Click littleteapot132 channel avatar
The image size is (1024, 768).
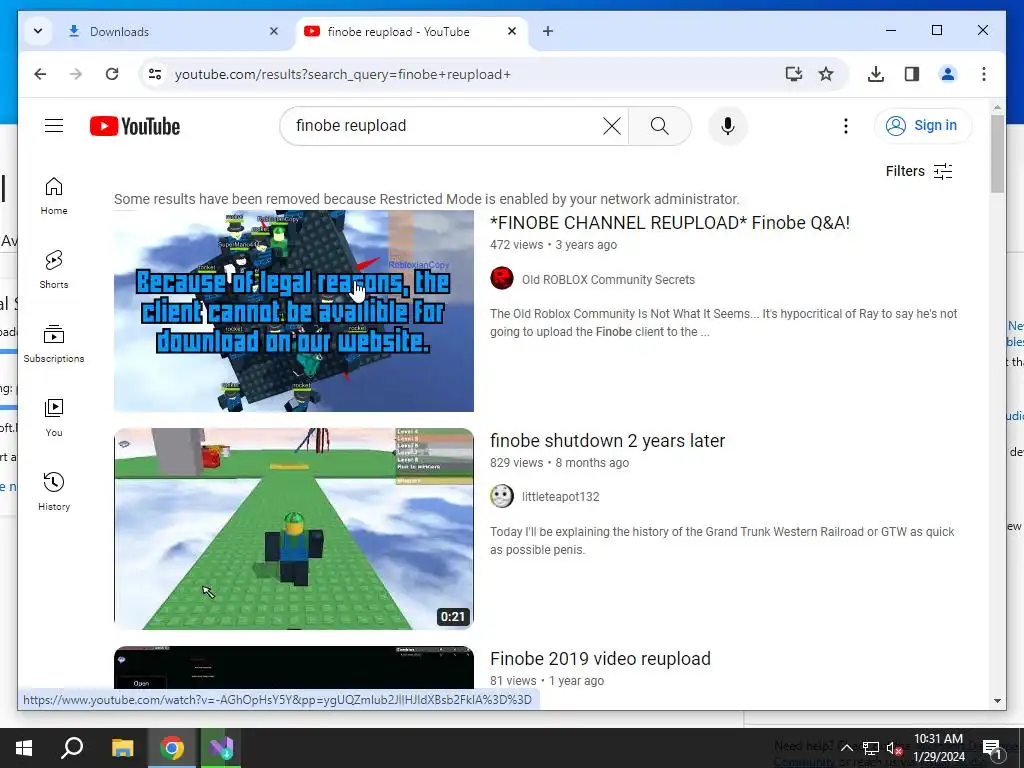pyautogui.click(x=502, y=496)
